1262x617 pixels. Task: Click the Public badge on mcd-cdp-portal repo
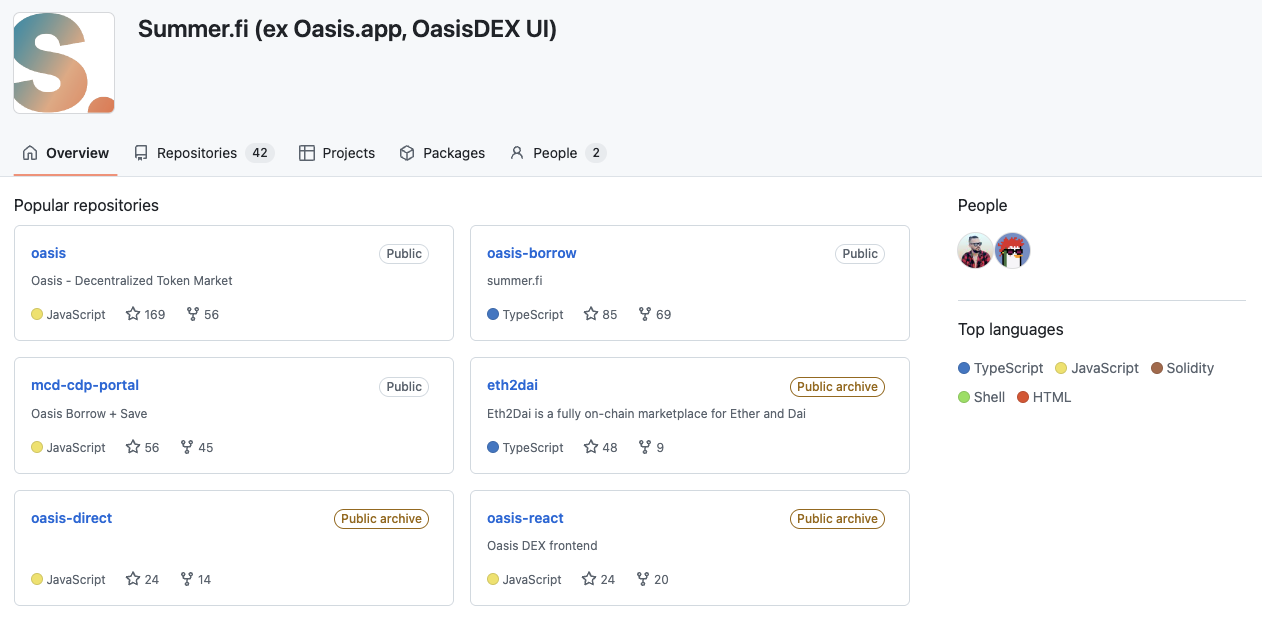tap(404, 387)
